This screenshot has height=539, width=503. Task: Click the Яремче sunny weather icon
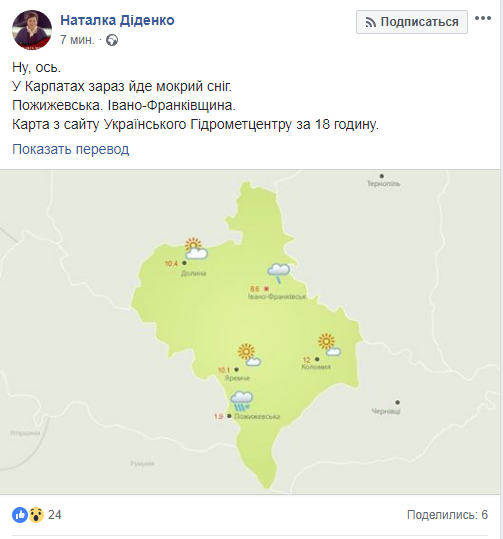[x=249, y=355]
